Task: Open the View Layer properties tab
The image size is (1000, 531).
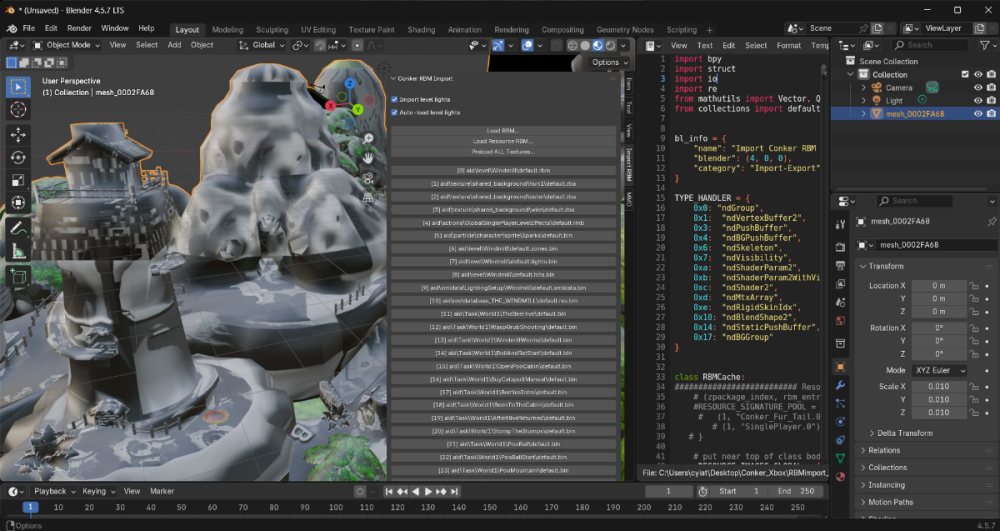Action: (841, 284)
